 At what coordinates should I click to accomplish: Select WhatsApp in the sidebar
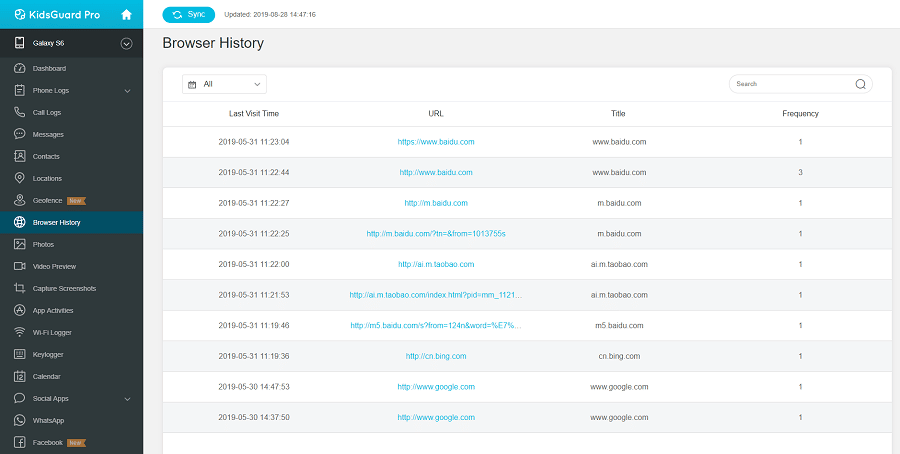[48, 420]
